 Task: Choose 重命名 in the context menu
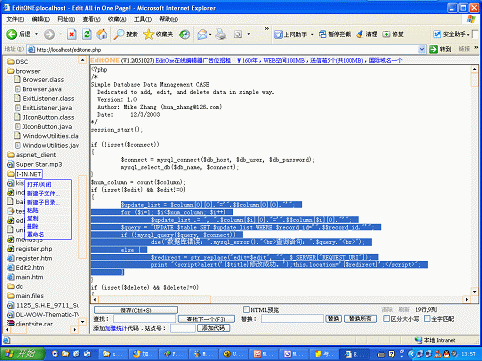(35, 234)
